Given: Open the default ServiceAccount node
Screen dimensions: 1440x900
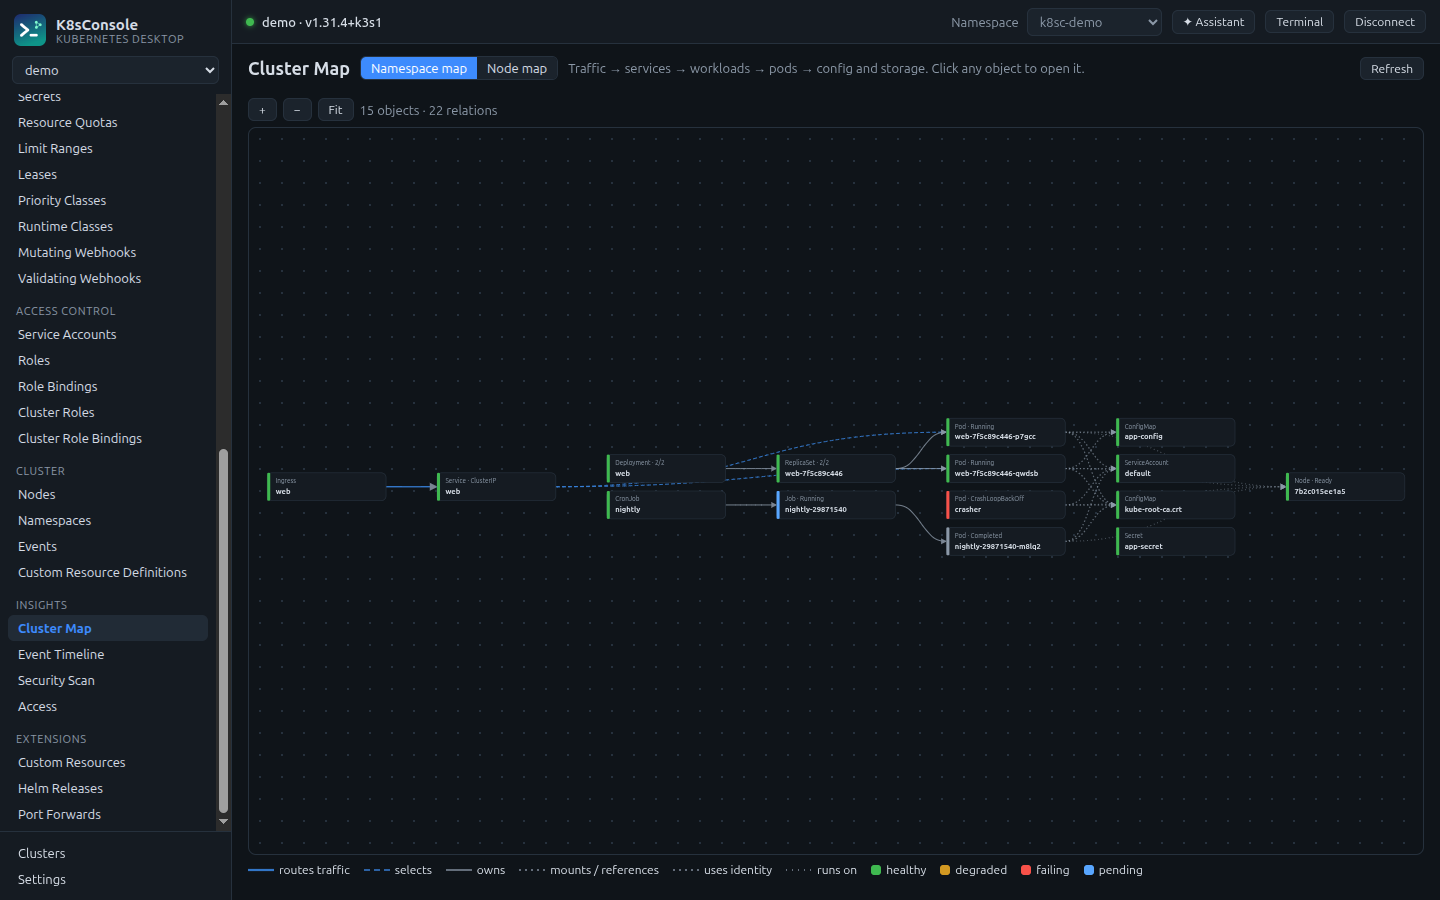Looking at the screenshot, I should [1176, 468].
